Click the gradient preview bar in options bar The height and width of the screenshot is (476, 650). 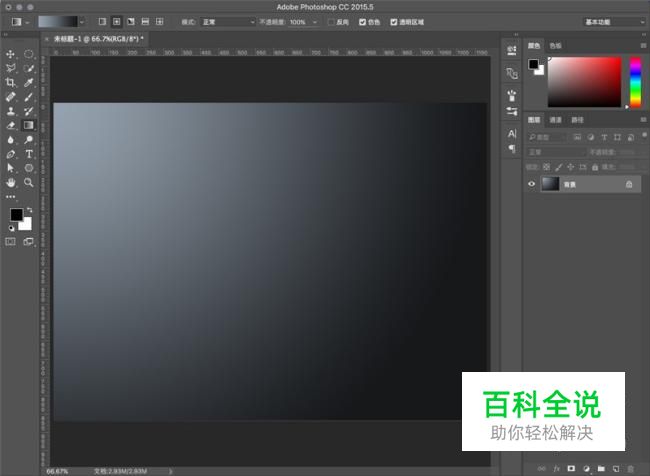58,22
